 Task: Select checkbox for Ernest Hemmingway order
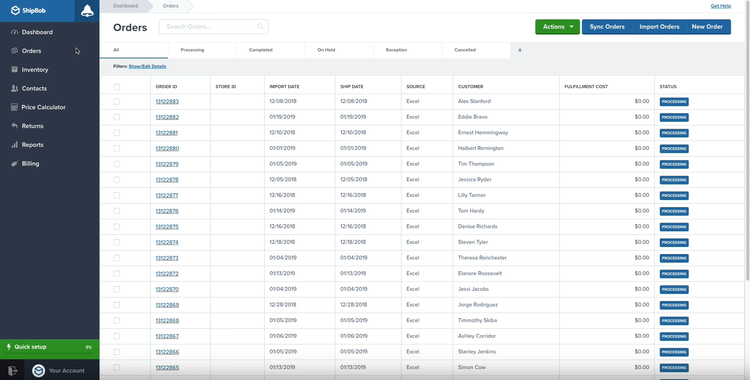coord(117,133)
